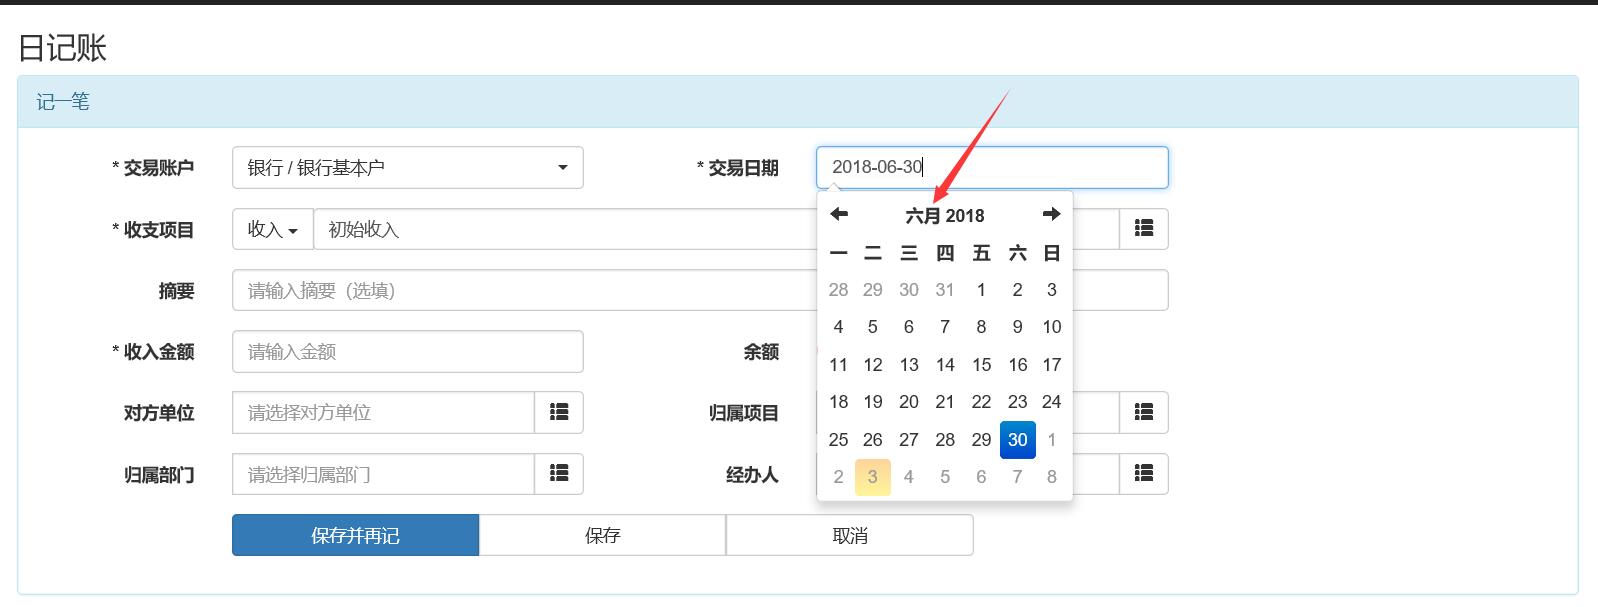This screenshot has width=1598, height=607.
Task: Open the list picker beside 收支项目 field
Action: pyautogui.click(x=1143, y=229)
